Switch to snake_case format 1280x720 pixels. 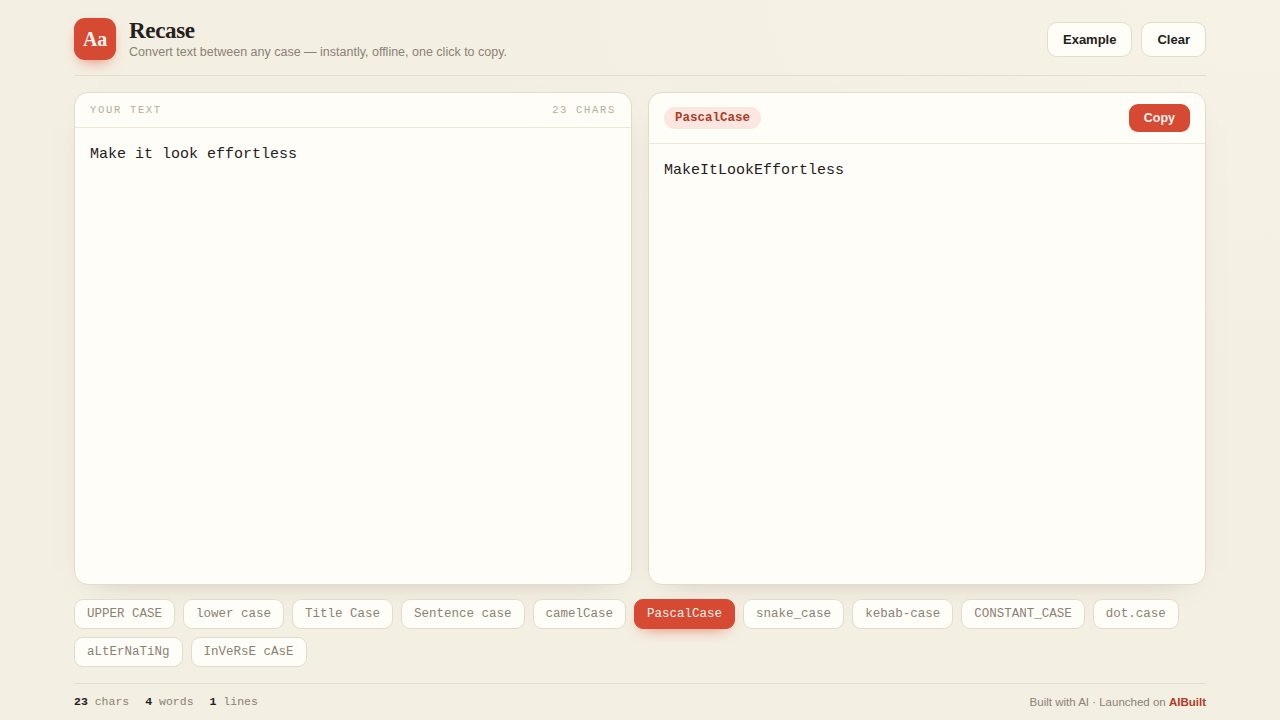tap(793, 614)
